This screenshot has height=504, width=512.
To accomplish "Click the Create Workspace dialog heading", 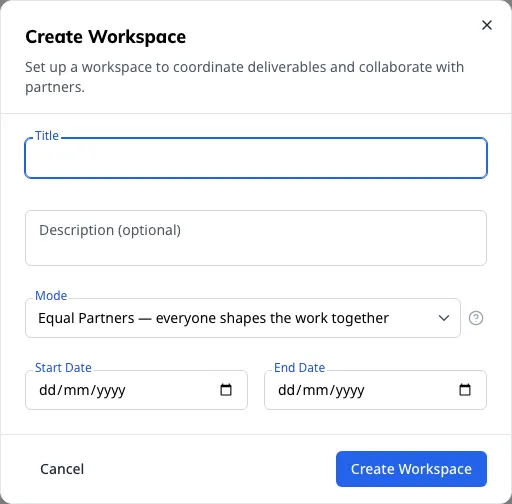I will pyautogui.click(x=106, y=37).
